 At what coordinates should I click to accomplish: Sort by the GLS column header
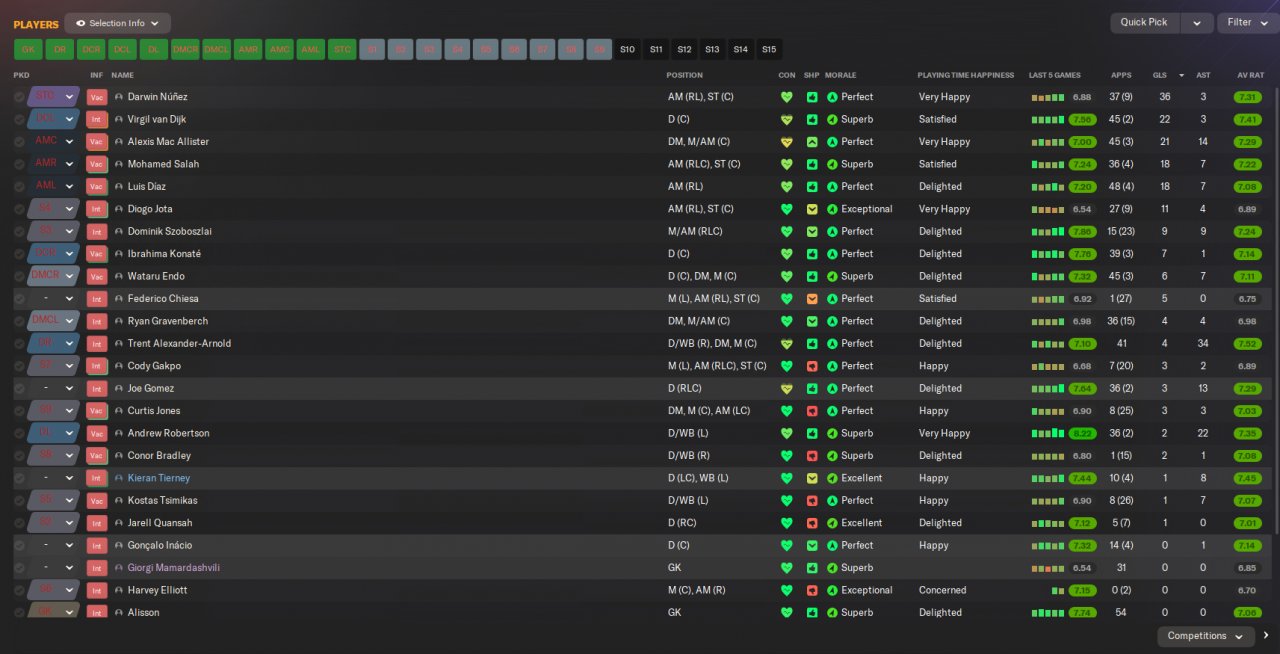[x=1160, y=75]
